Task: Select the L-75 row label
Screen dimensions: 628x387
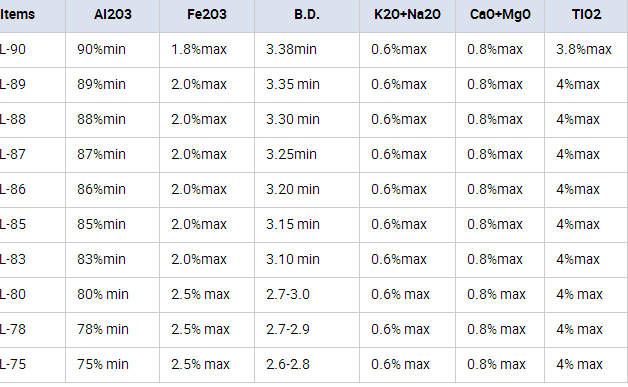Action: coord(32,365)
